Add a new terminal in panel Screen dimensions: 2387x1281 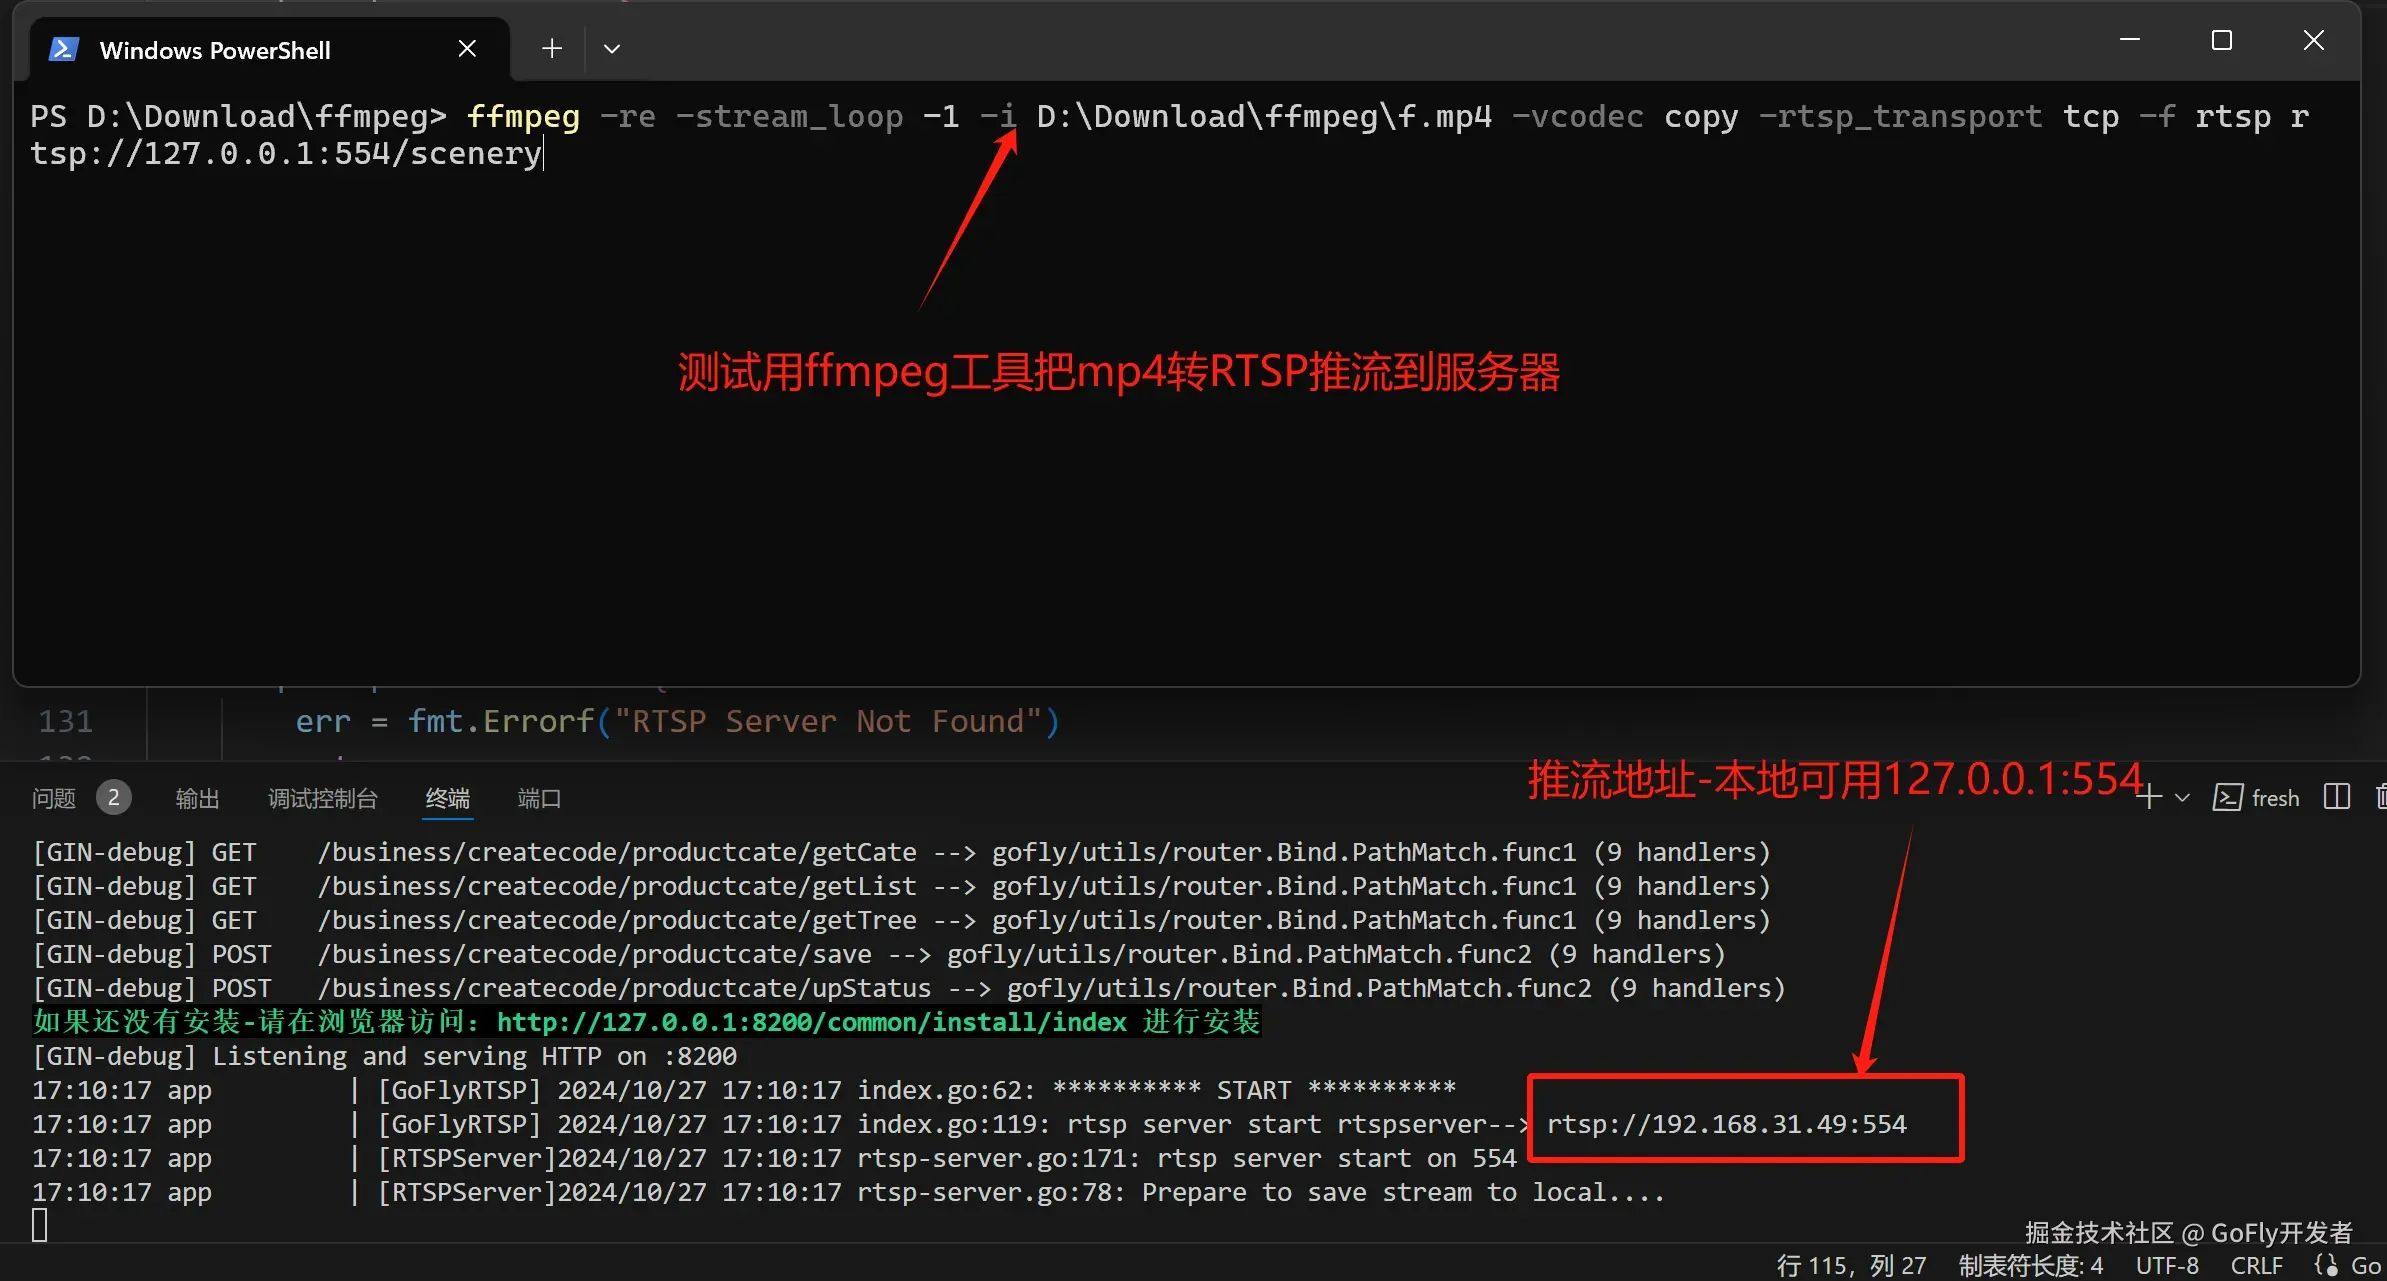click(x=2148, y=798)
